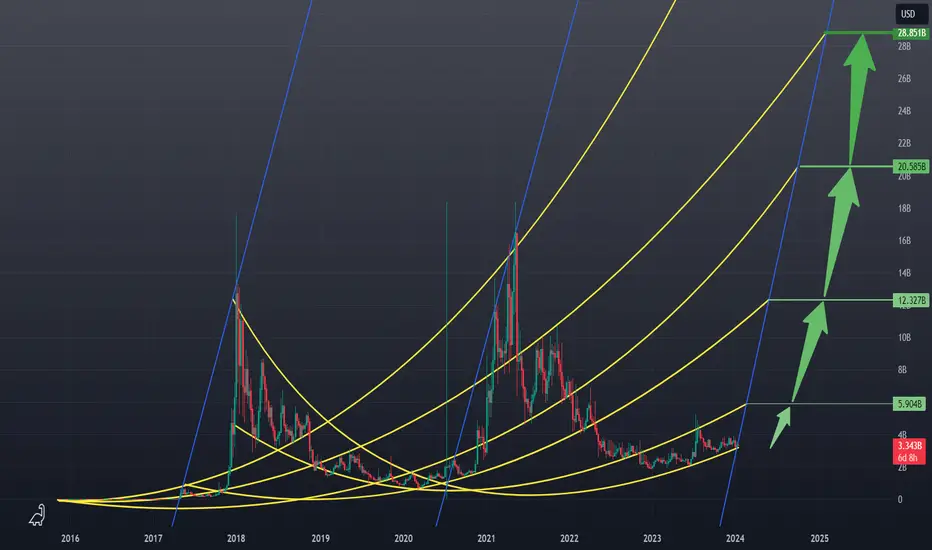Click the 8B price axis label
Viewport: 932px width, 550px height.
tap(902, 370)
